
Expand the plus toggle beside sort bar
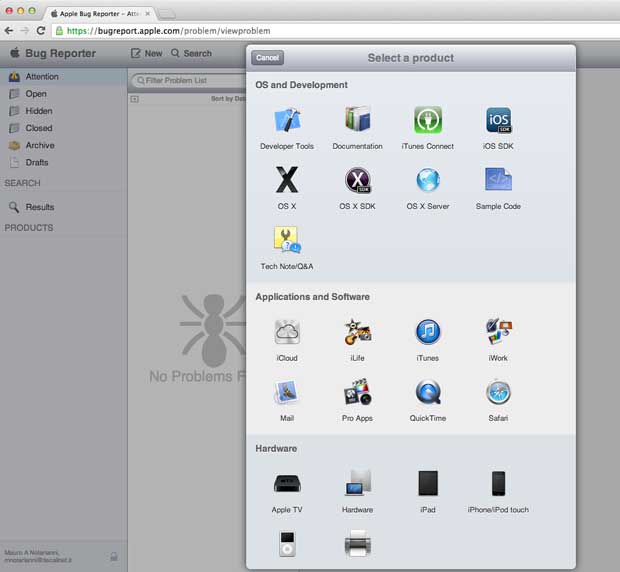tap(134, 99)
